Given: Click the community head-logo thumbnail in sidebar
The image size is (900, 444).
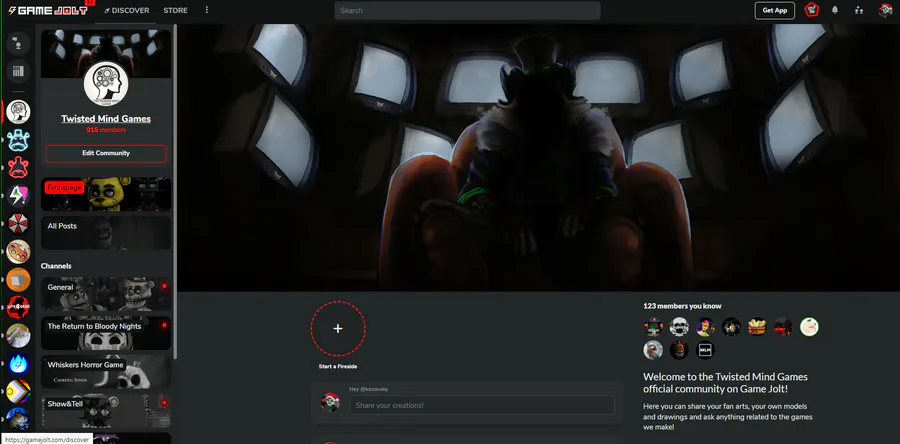Looking at the screenshot, I should pyautogui.click(x=106, y=84).
